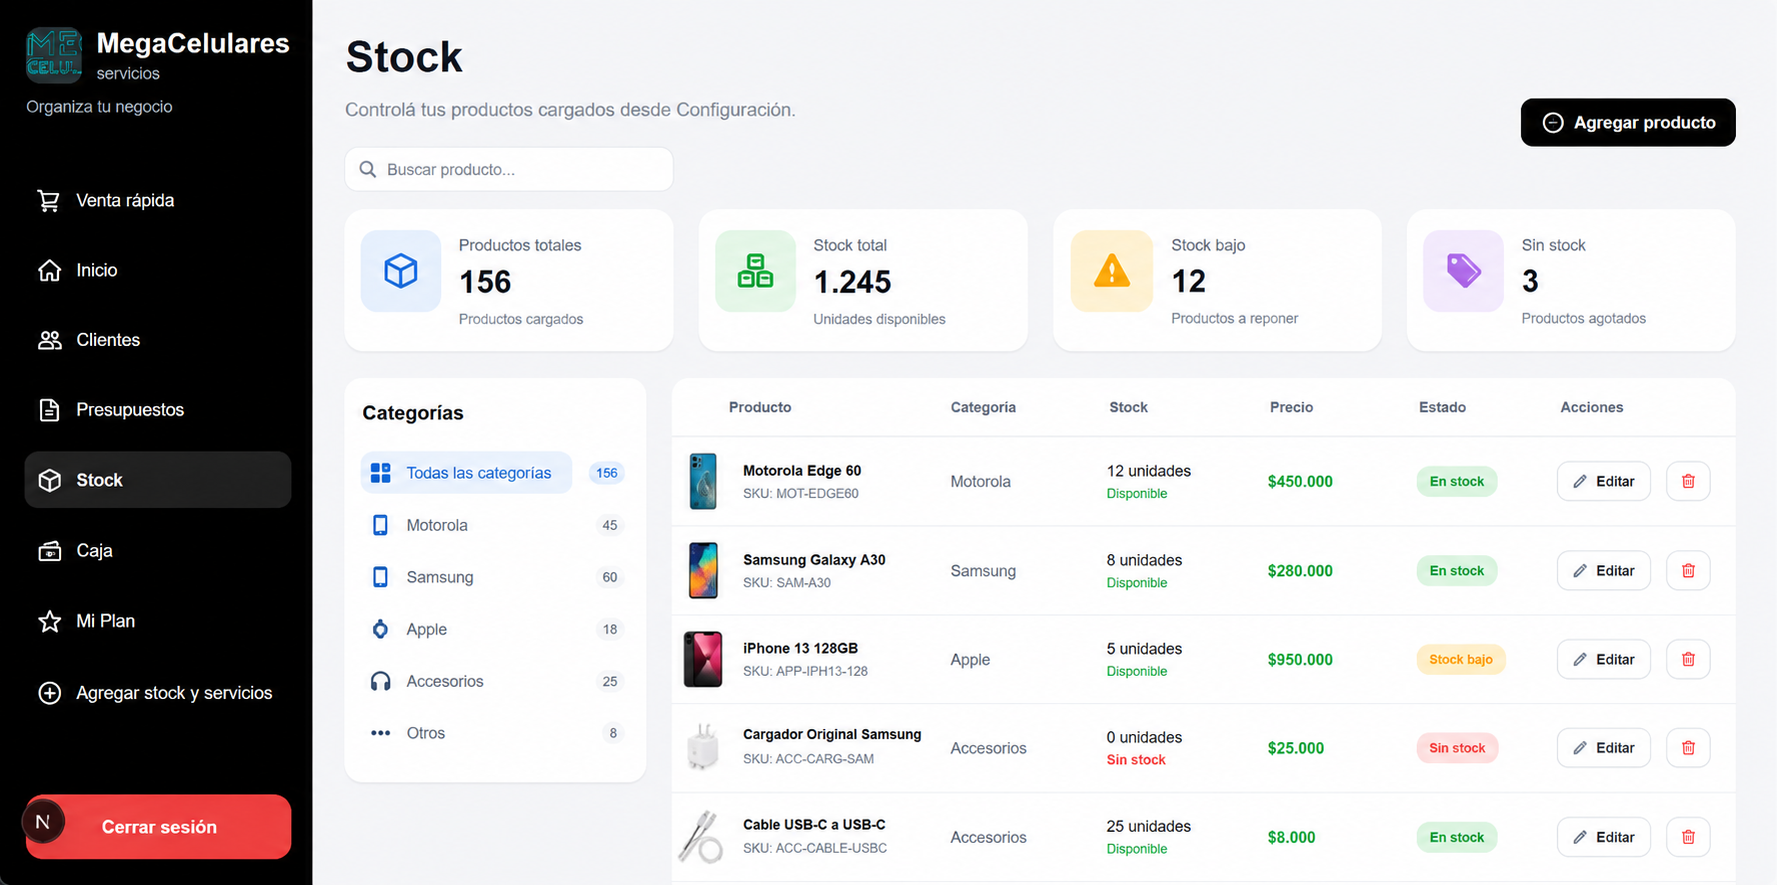The image size is (1777, 885).
Task: Click the Productos totales box icon
Action: click(401, 271)
